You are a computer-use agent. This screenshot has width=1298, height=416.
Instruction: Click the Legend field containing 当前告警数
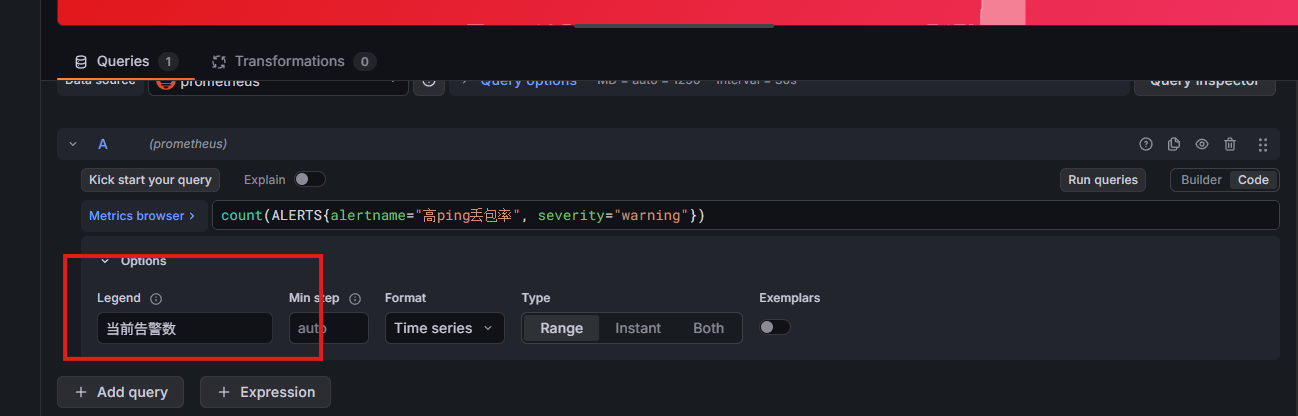[x=184, y=328]
